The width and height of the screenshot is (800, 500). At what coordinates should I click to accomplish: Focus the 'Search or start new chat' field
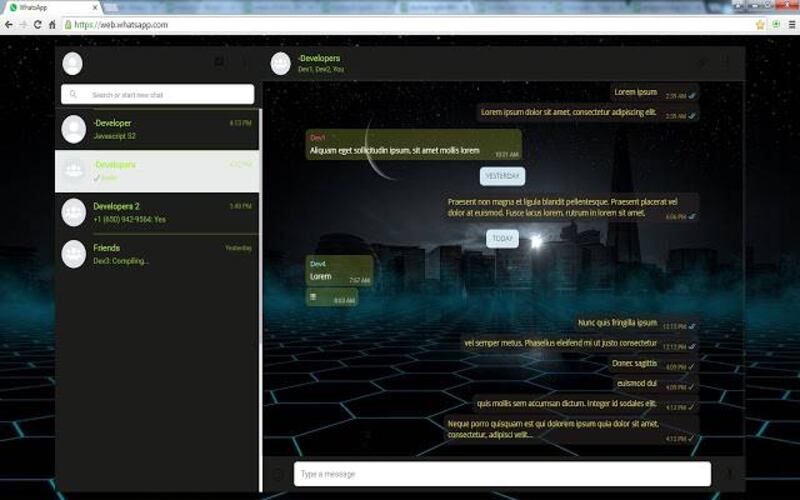pos(165,95)
